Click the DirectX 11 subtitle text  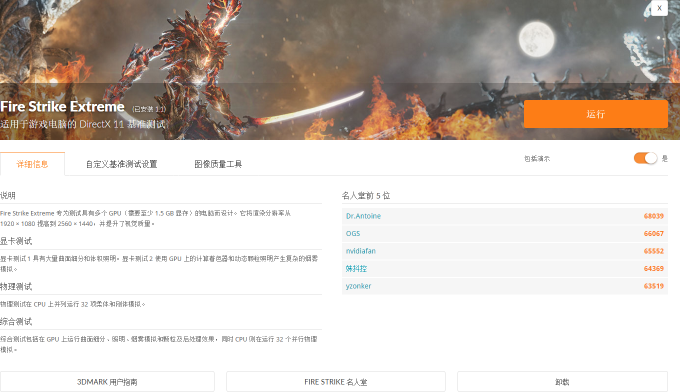[x=82, y=124]
